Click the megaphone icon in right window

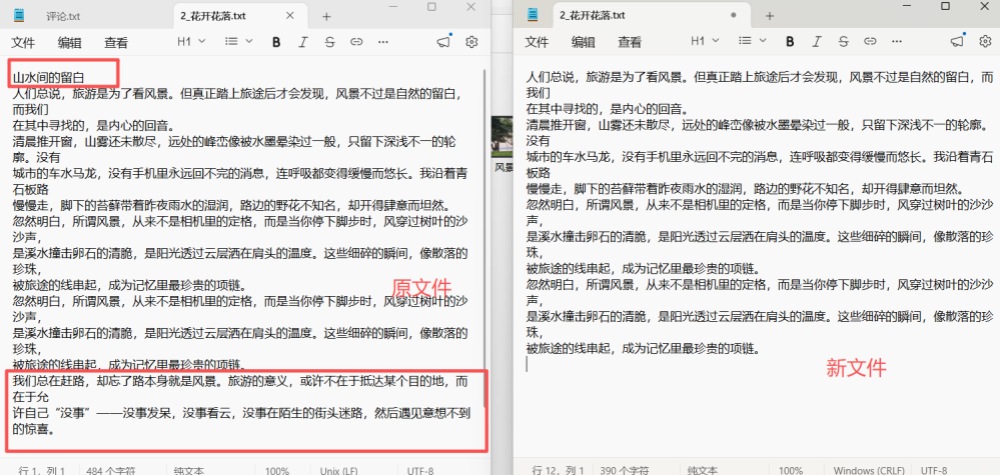(x=957, y=41)
